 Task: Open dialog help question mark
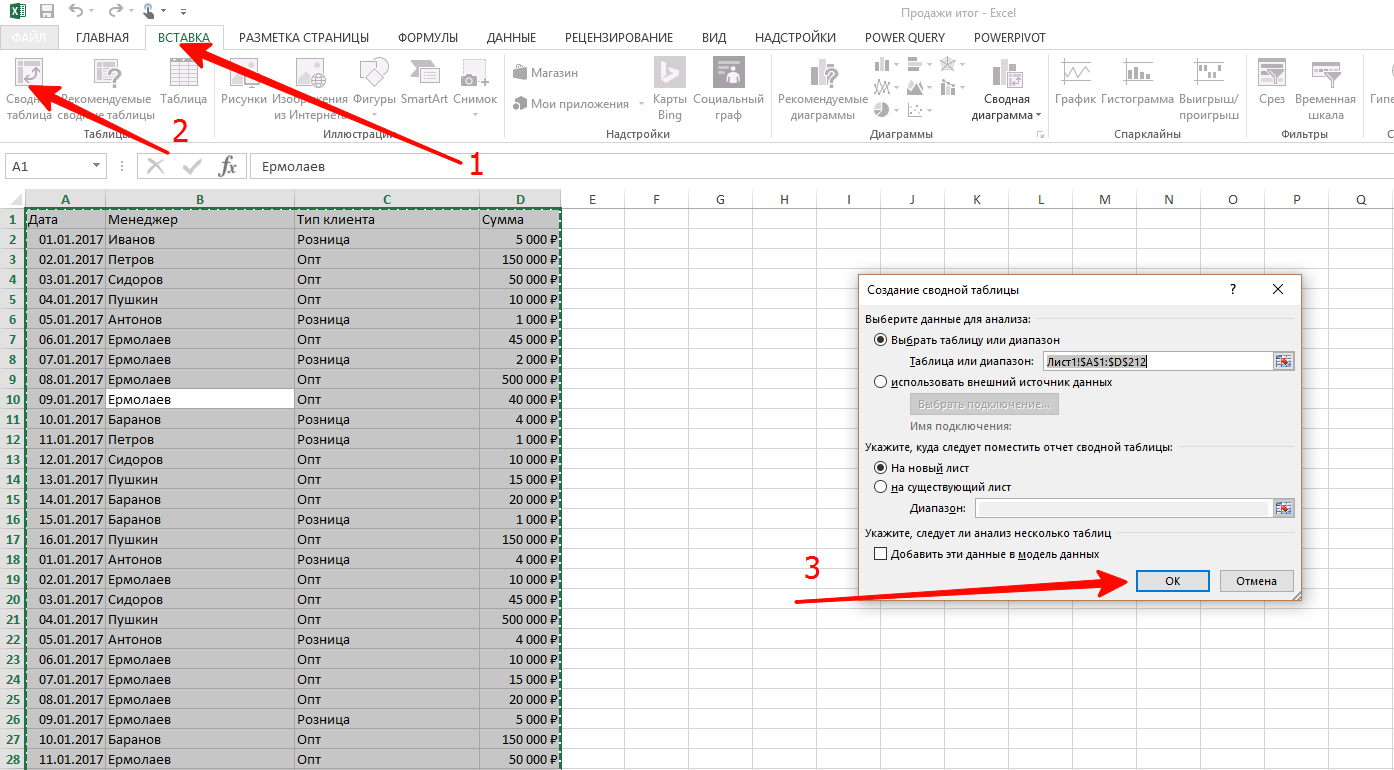[1232, 289]
